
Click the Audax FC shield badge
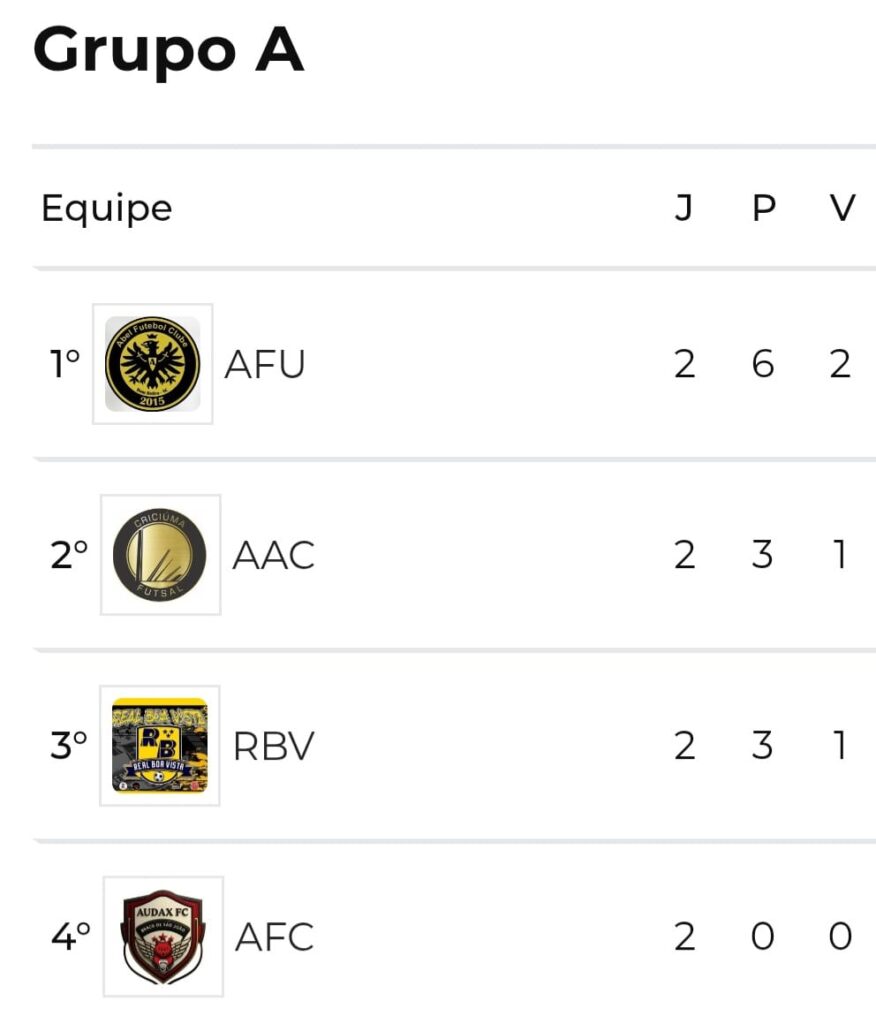pos(163,937)
